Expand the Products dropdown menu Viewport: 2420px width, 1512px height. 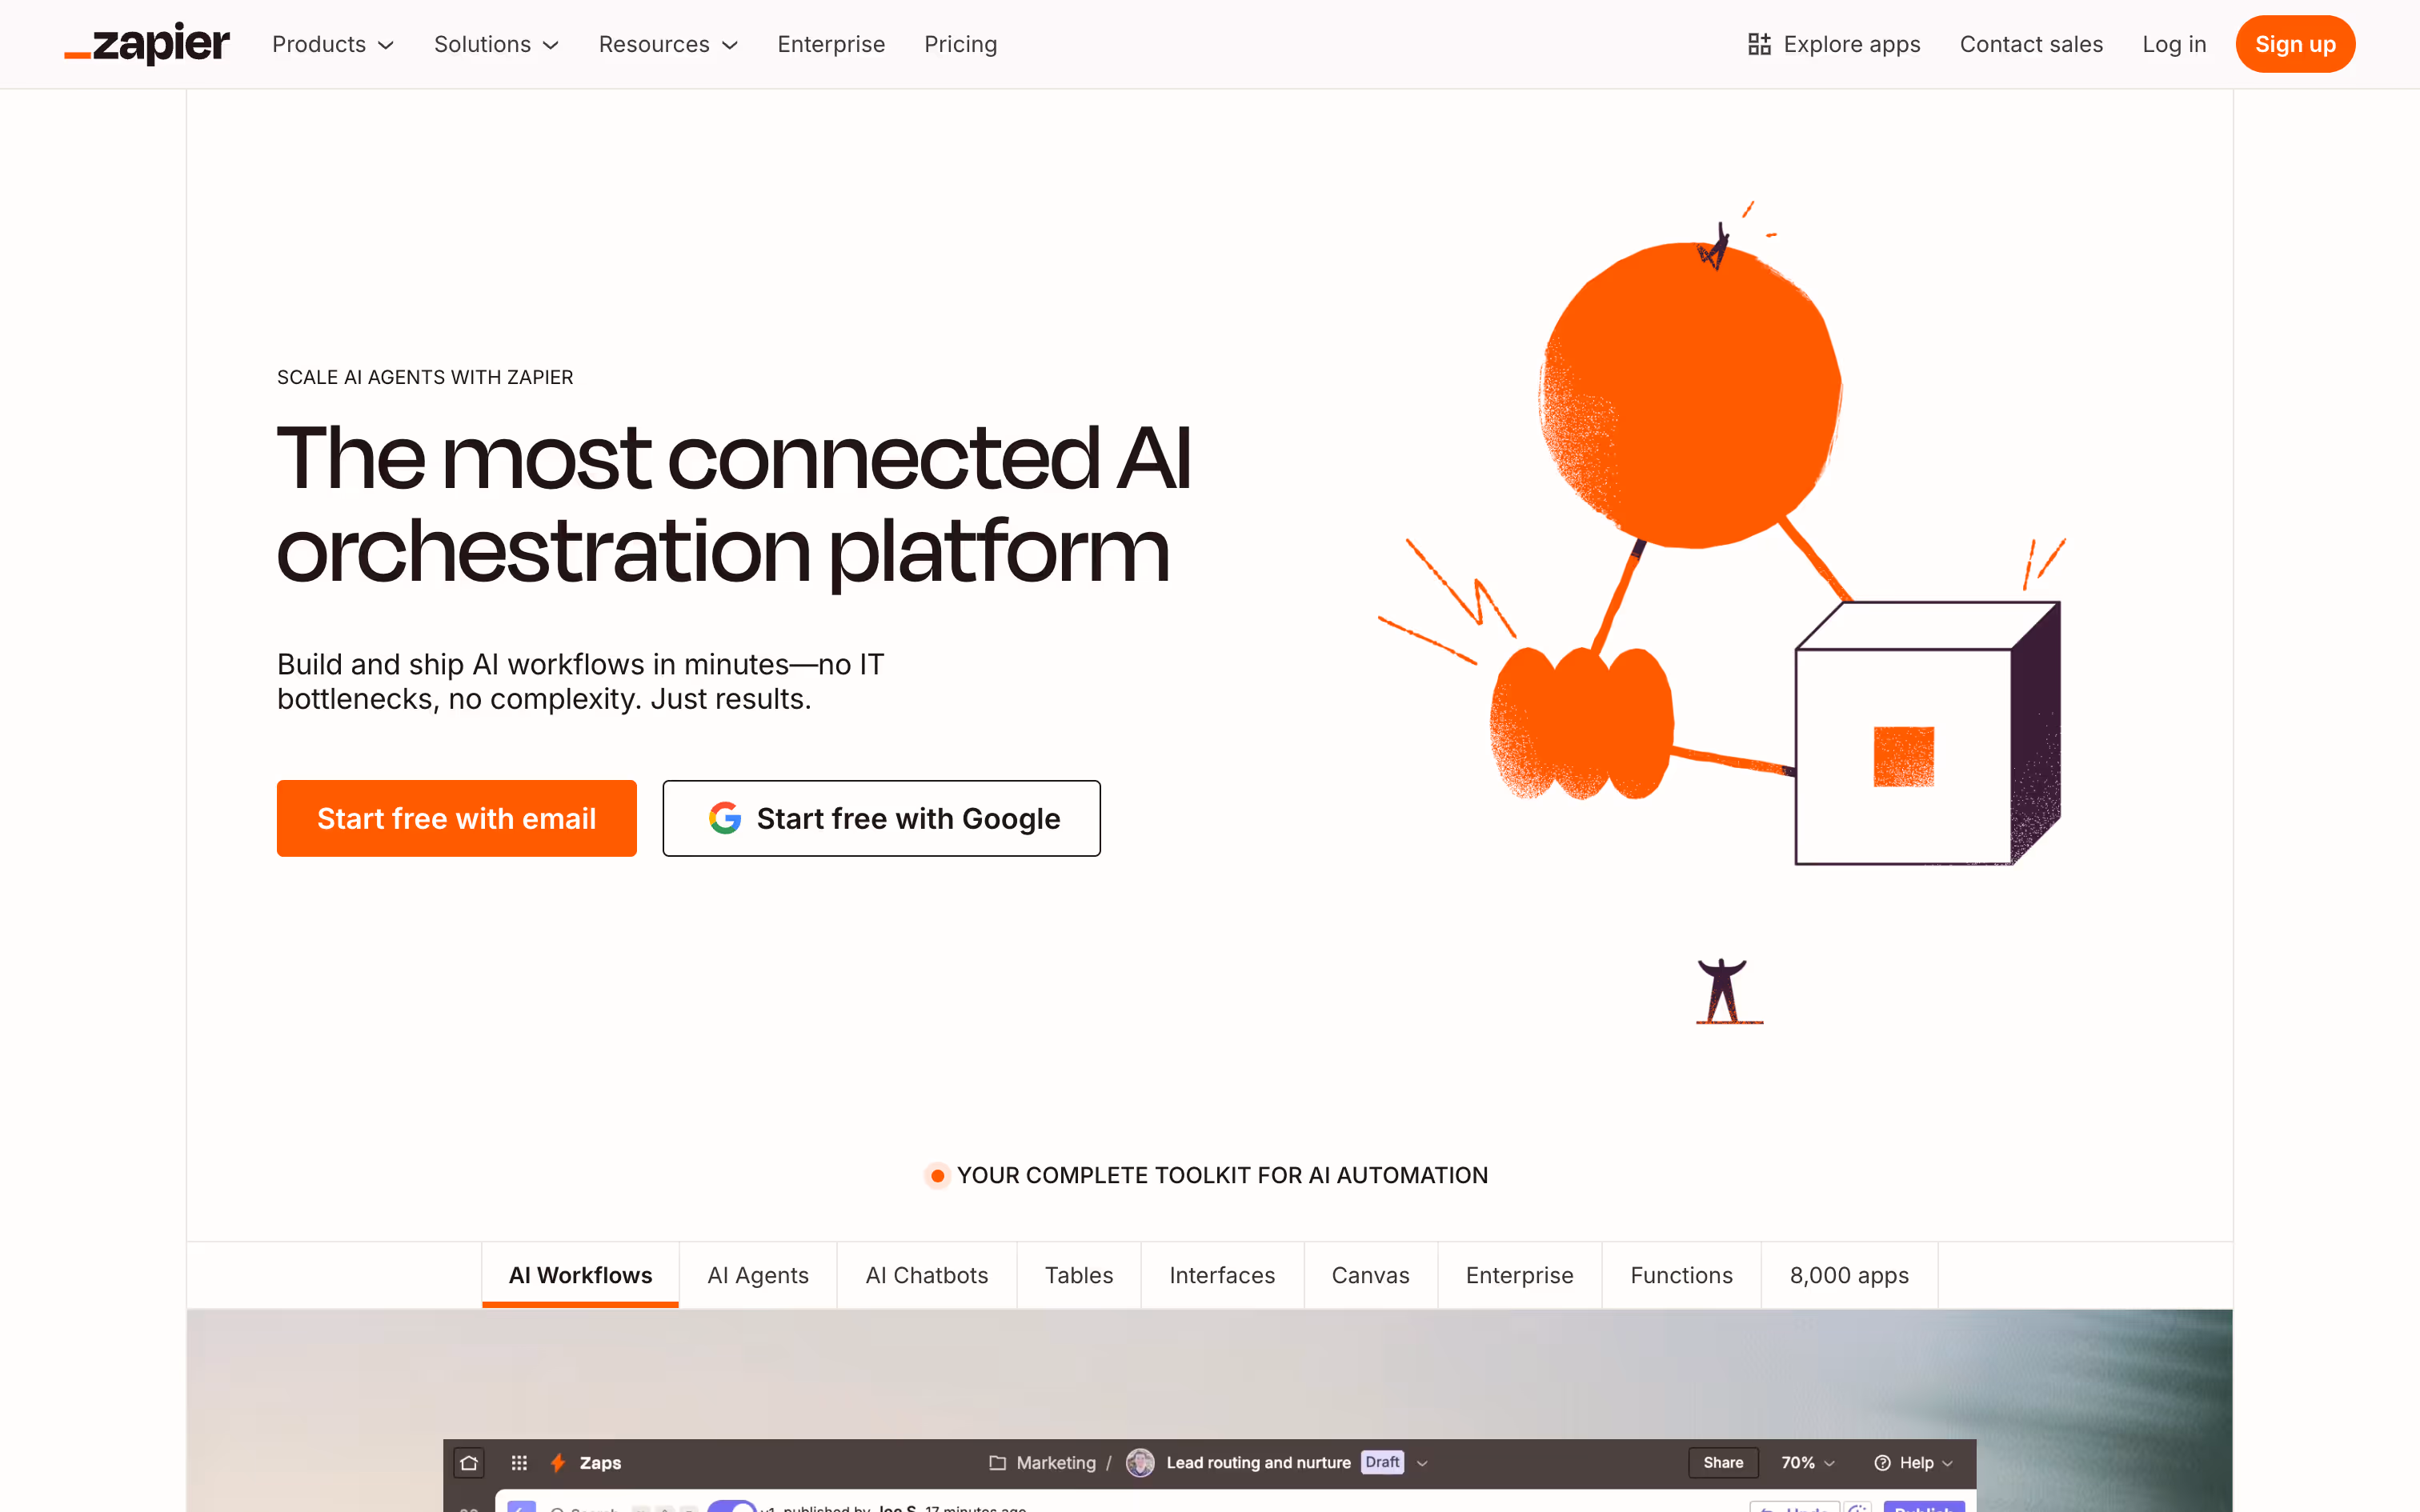333,44
